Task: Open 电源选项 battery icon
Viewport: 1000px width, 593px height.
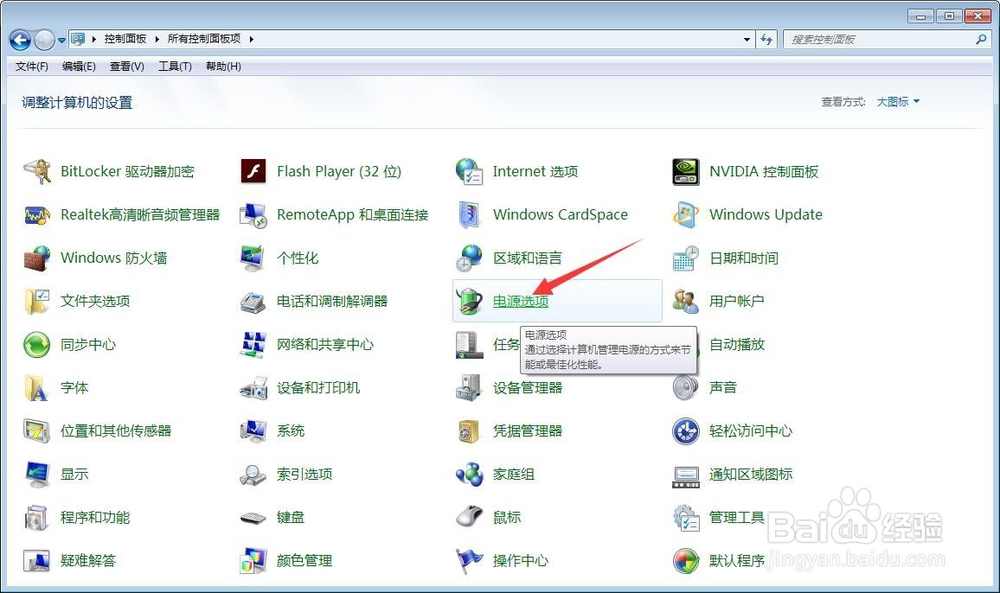Action: pyautogui.click(x=469, y=301)
